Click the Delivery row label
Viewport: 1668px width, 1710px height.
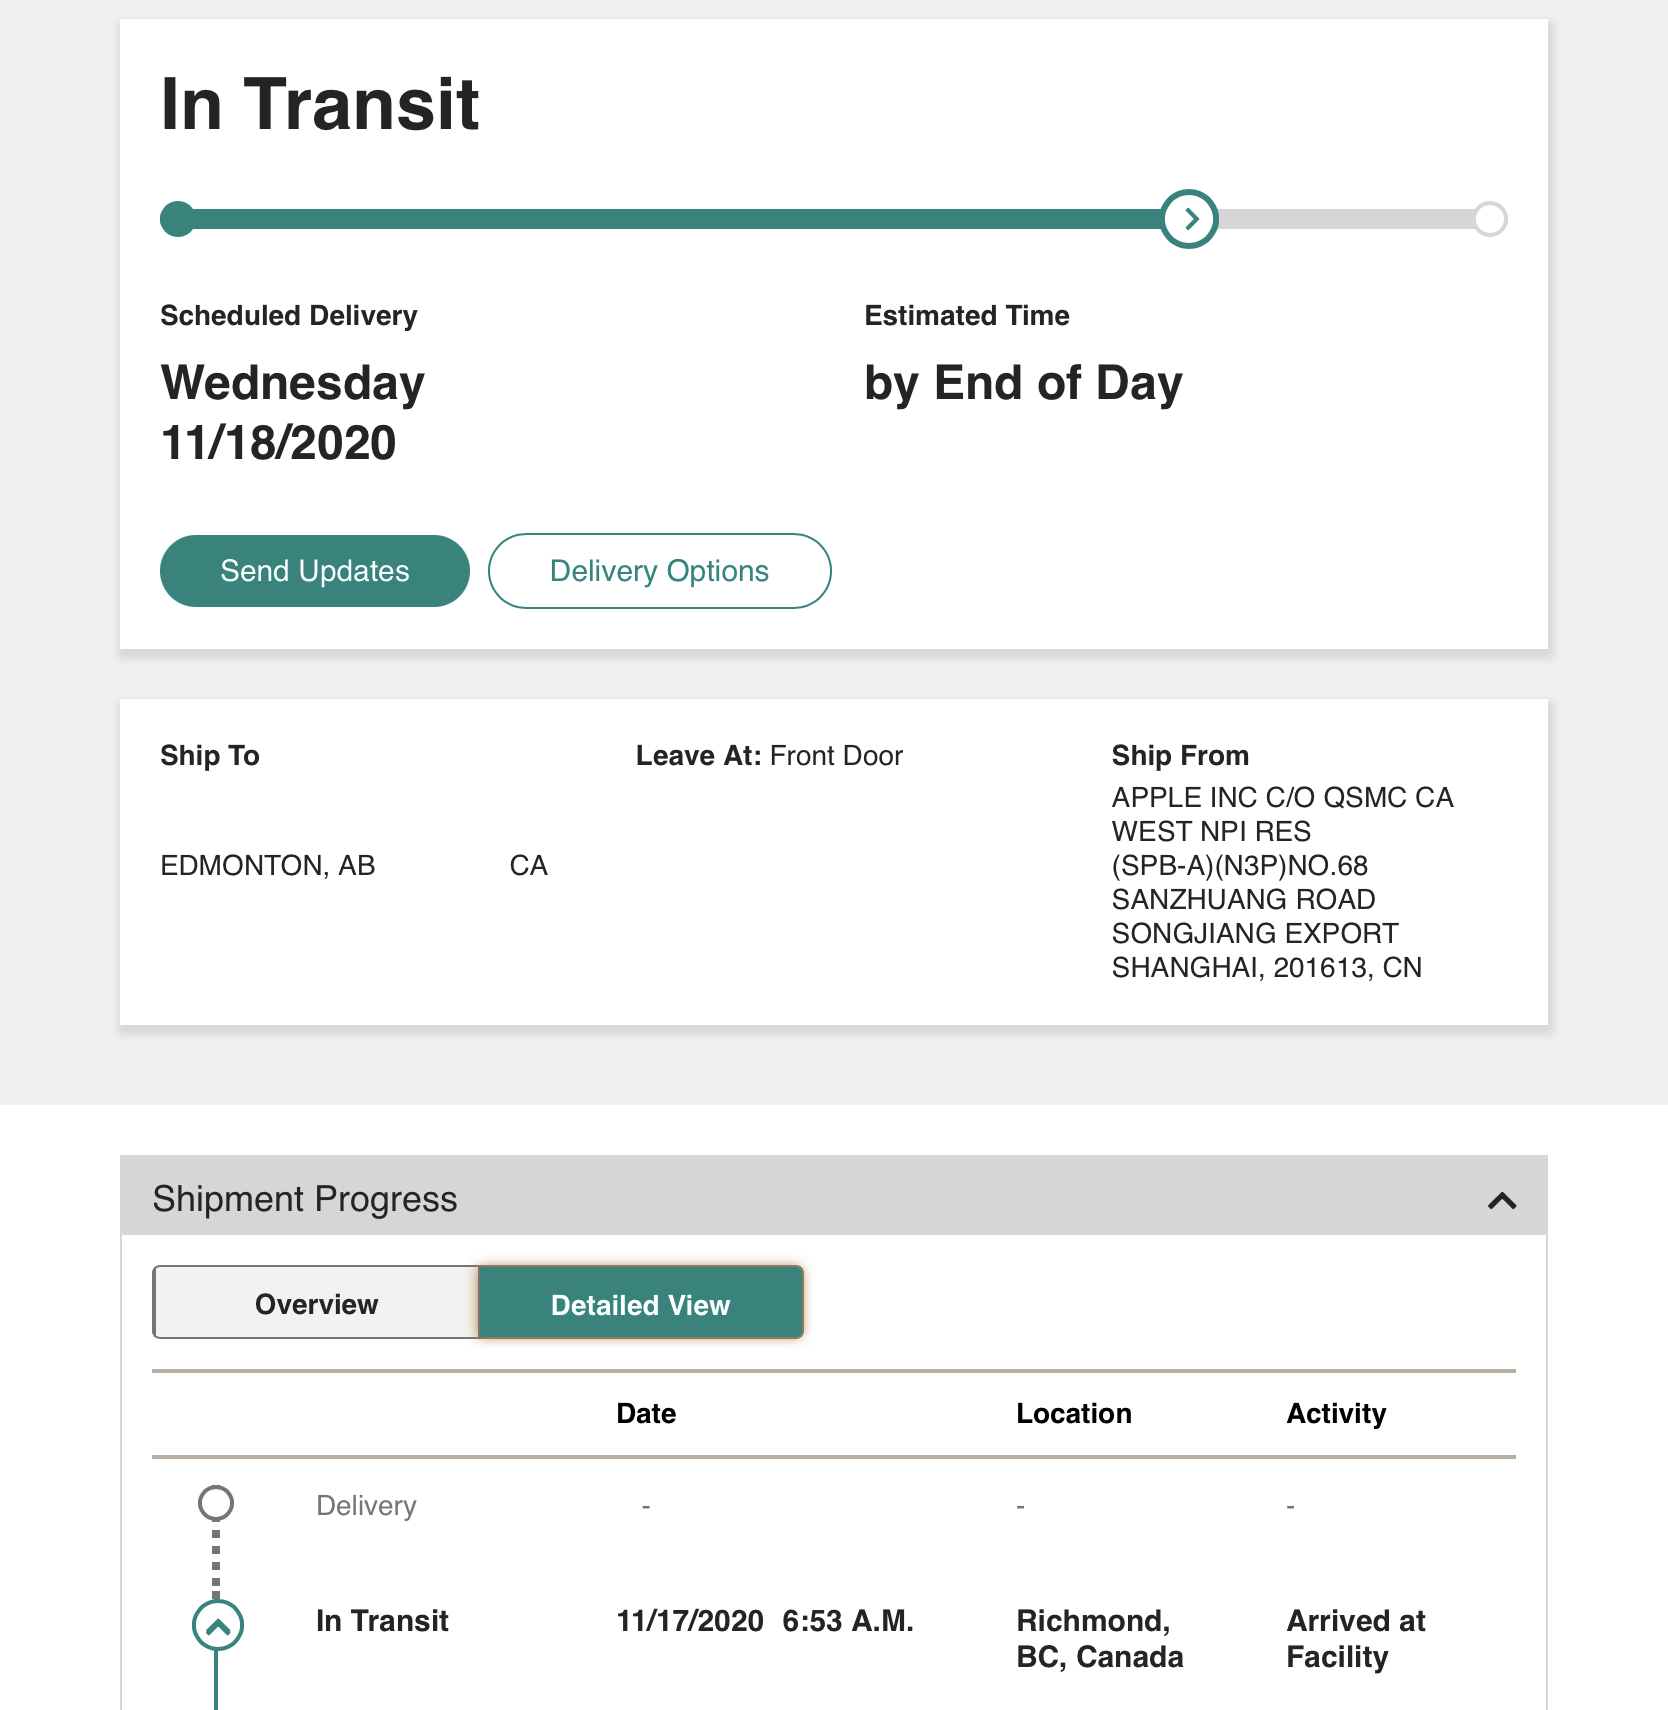pos(366,1505)
